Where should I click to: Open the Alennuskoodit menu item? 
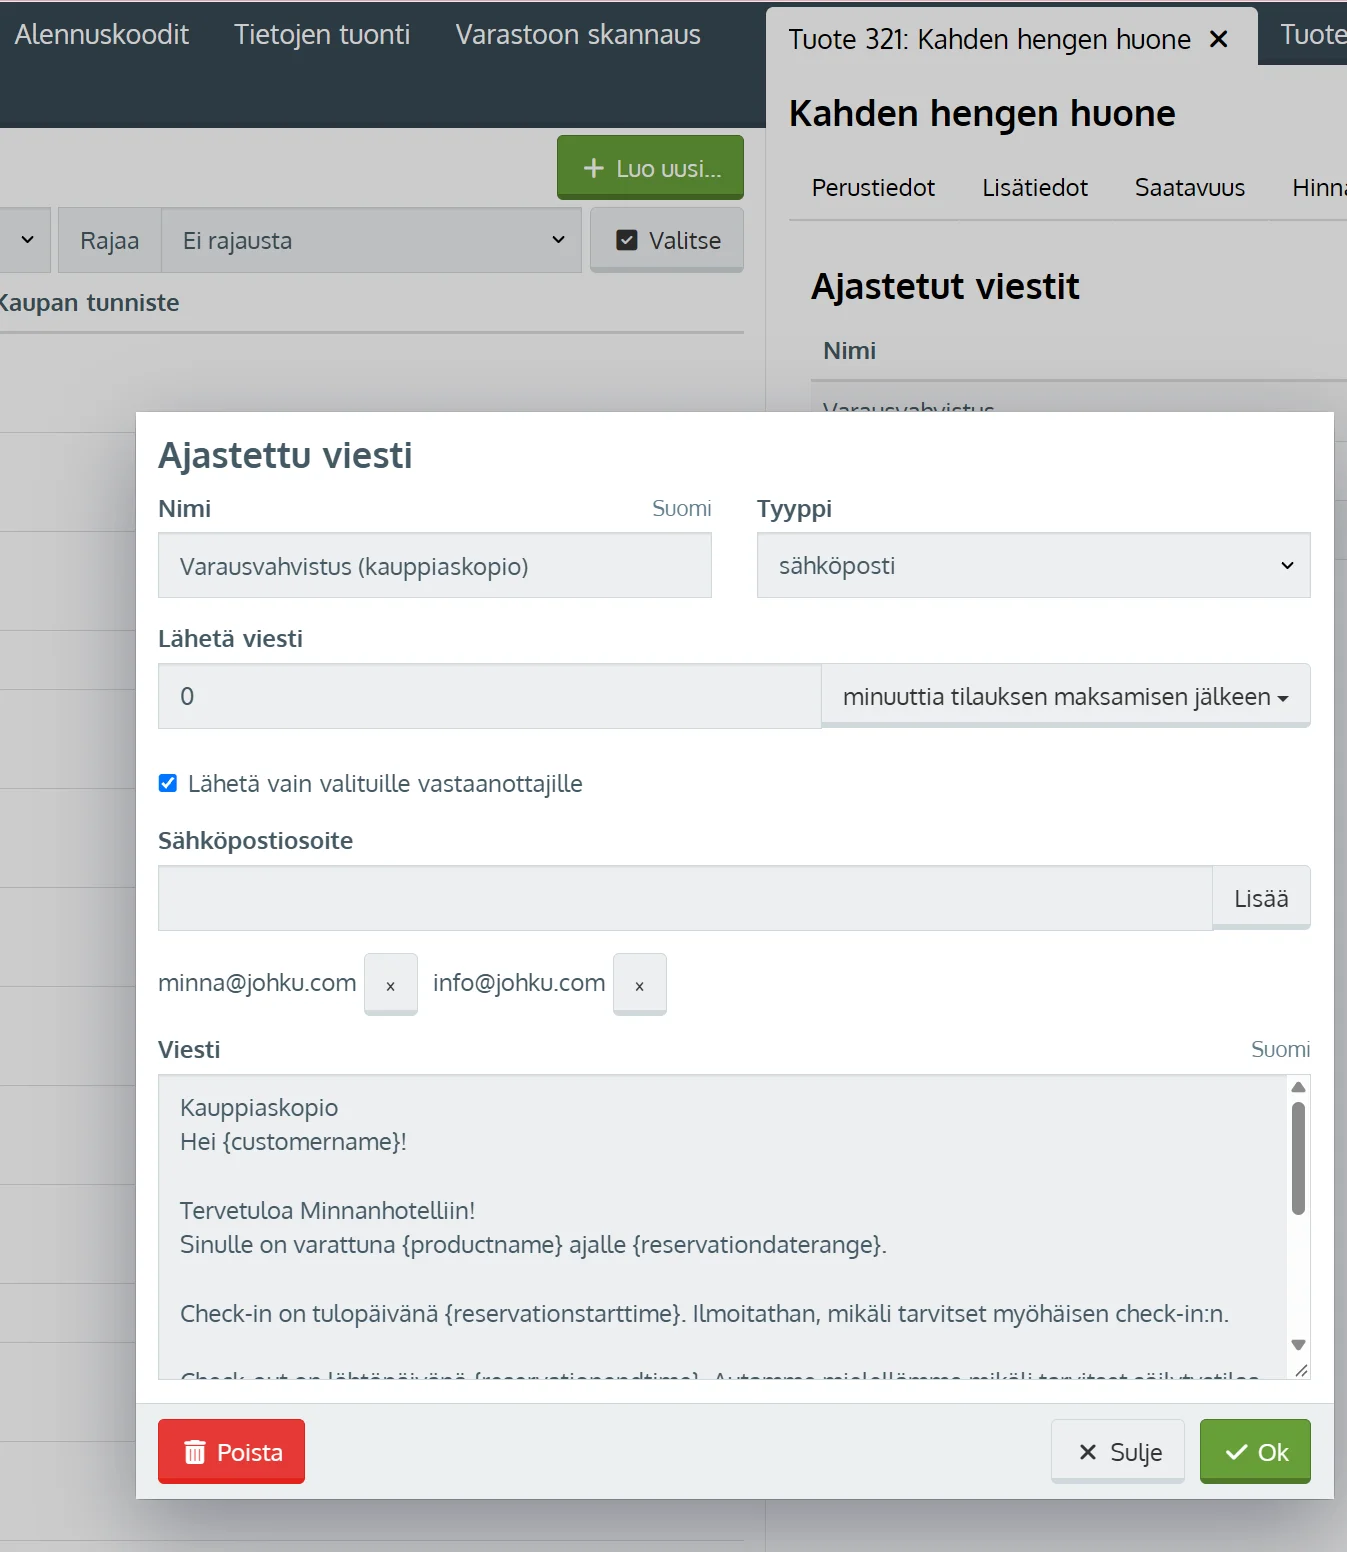pos(101,34)
